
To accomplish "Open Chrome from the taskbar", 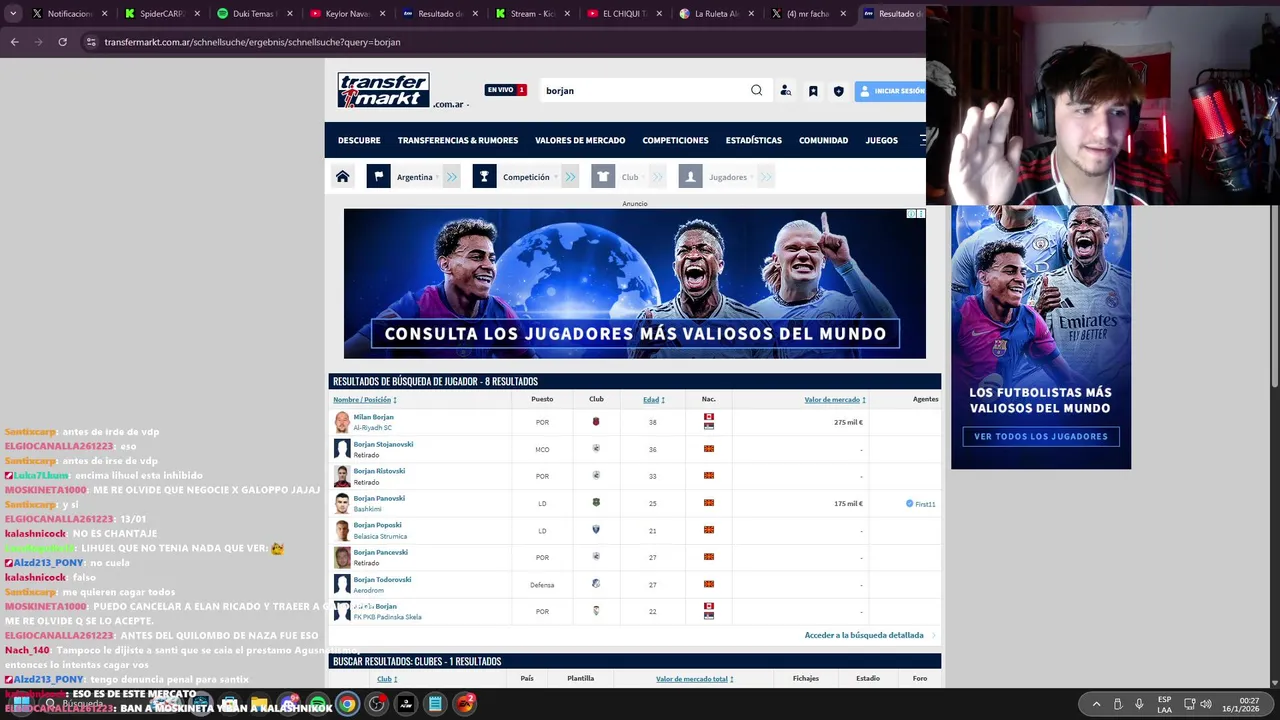I will (347, 704).
